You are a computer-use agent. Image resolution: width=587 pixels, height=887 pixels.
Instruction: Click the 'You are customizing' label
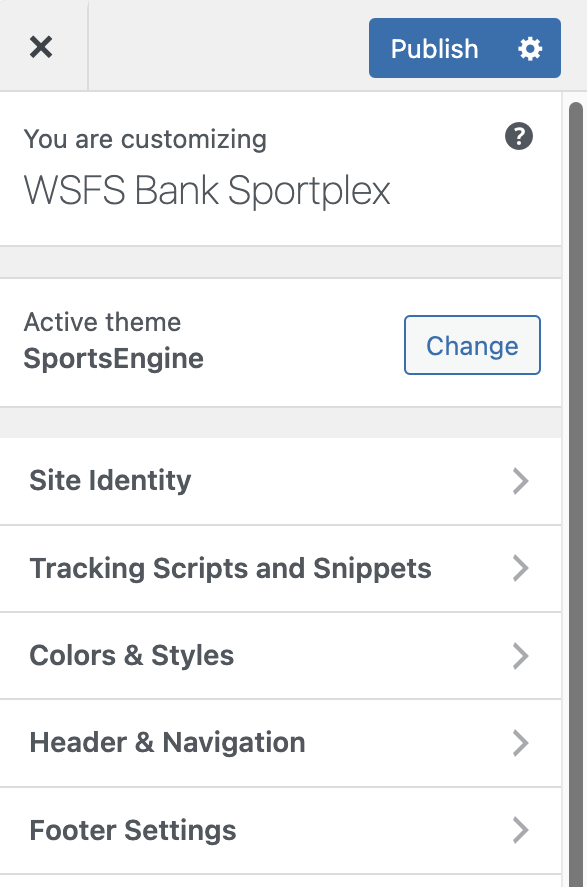point(145,139)
